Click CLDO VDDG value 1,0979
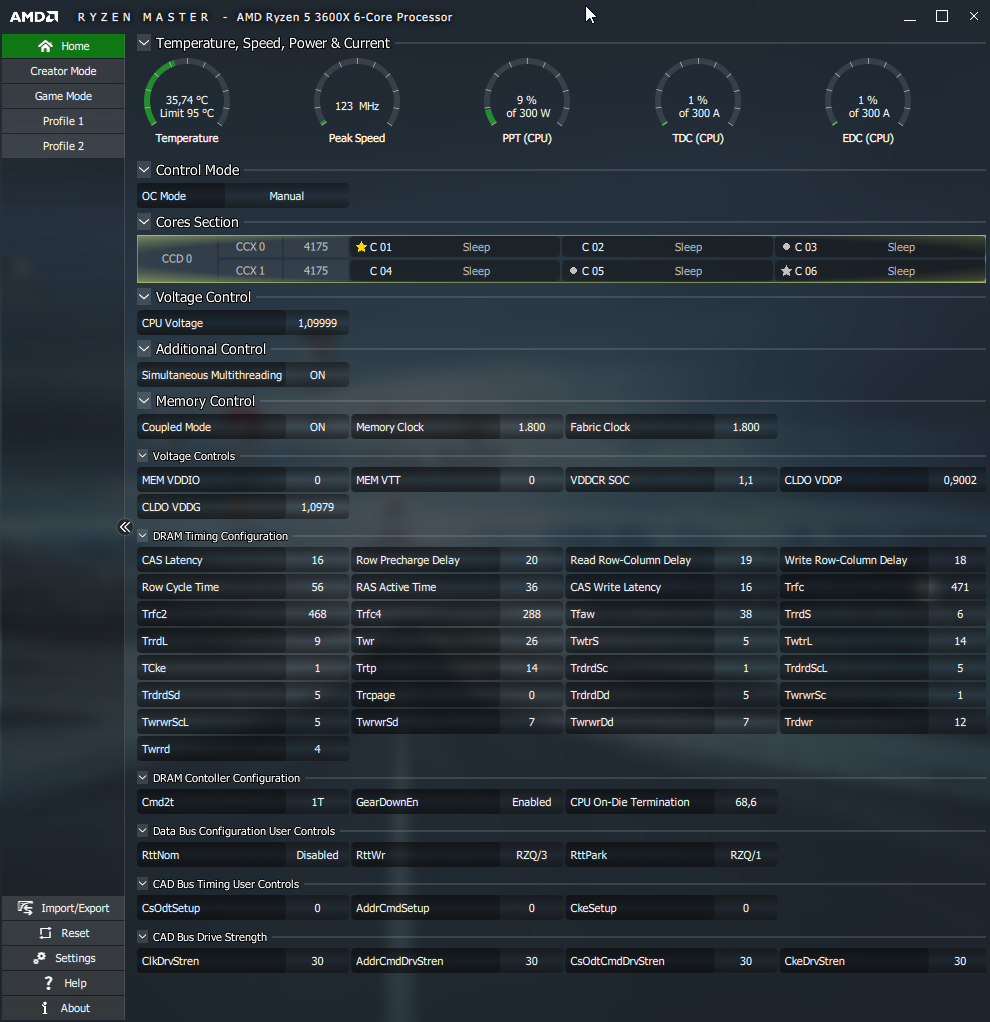The width and height of the screenshot is (990, 1022). (x=317, y=507)
